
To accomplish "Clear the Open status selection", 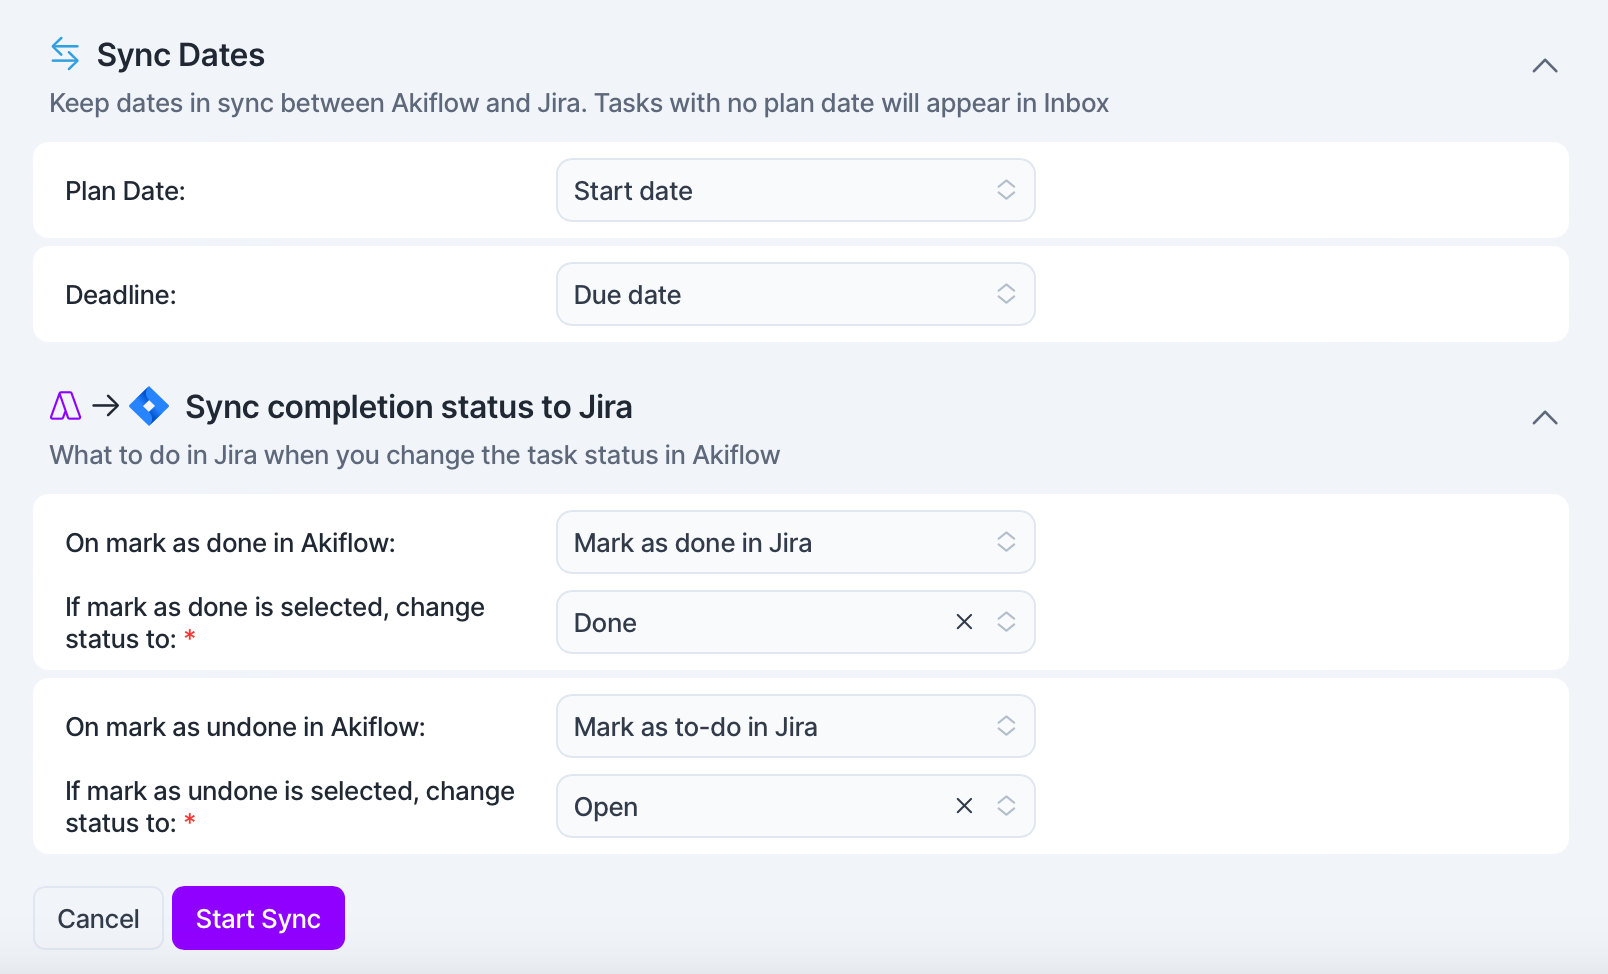I will point(964,806).
